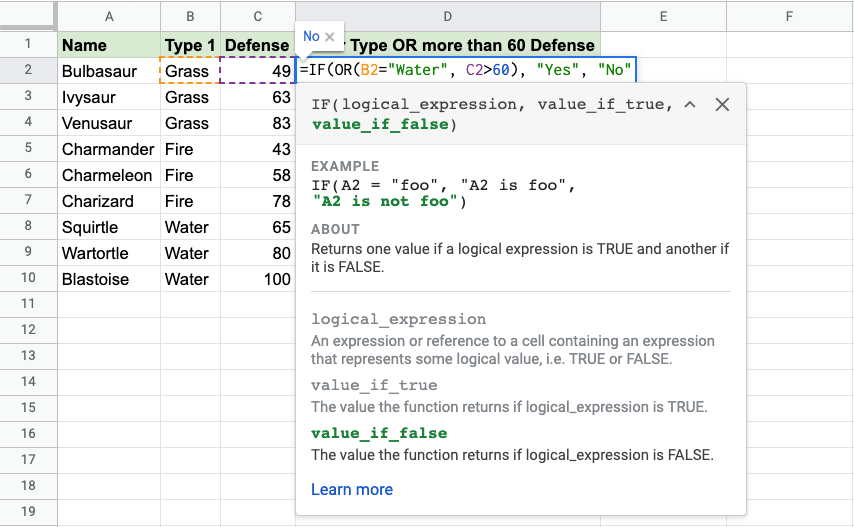Close the formula help popup
Image resolution: width=854 pixels, height=527 pixels.
tap(722, 105)
